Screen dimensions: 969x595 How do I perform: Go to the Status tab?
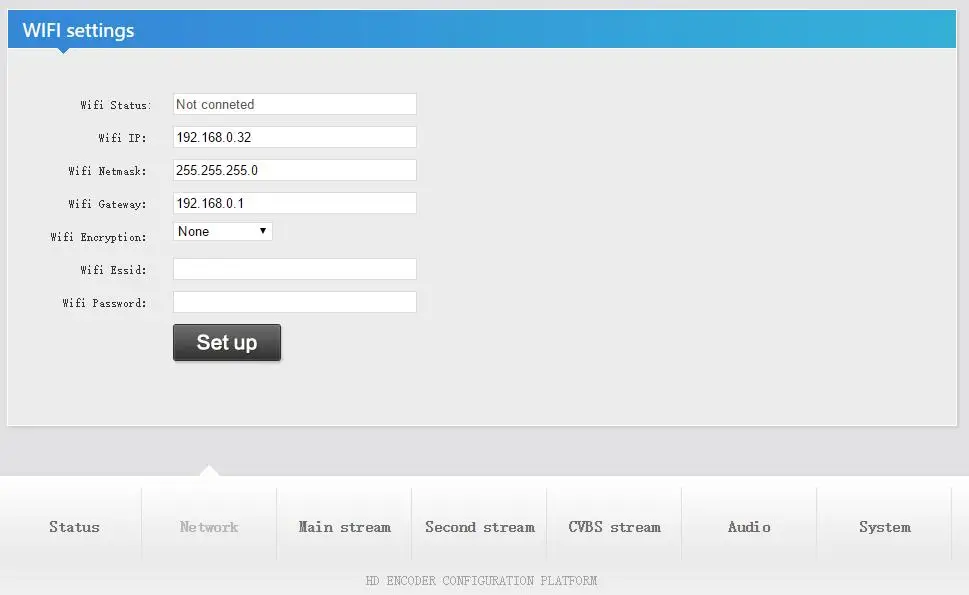[74, 527]
